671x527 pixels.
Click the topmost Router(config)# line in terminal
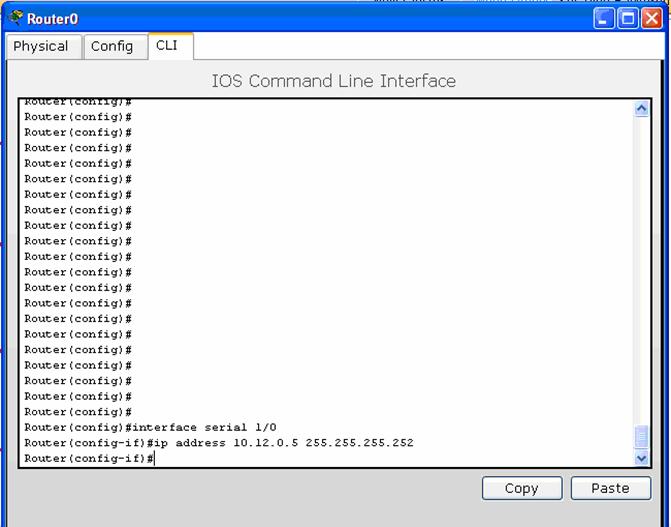[x=78, y=103]
